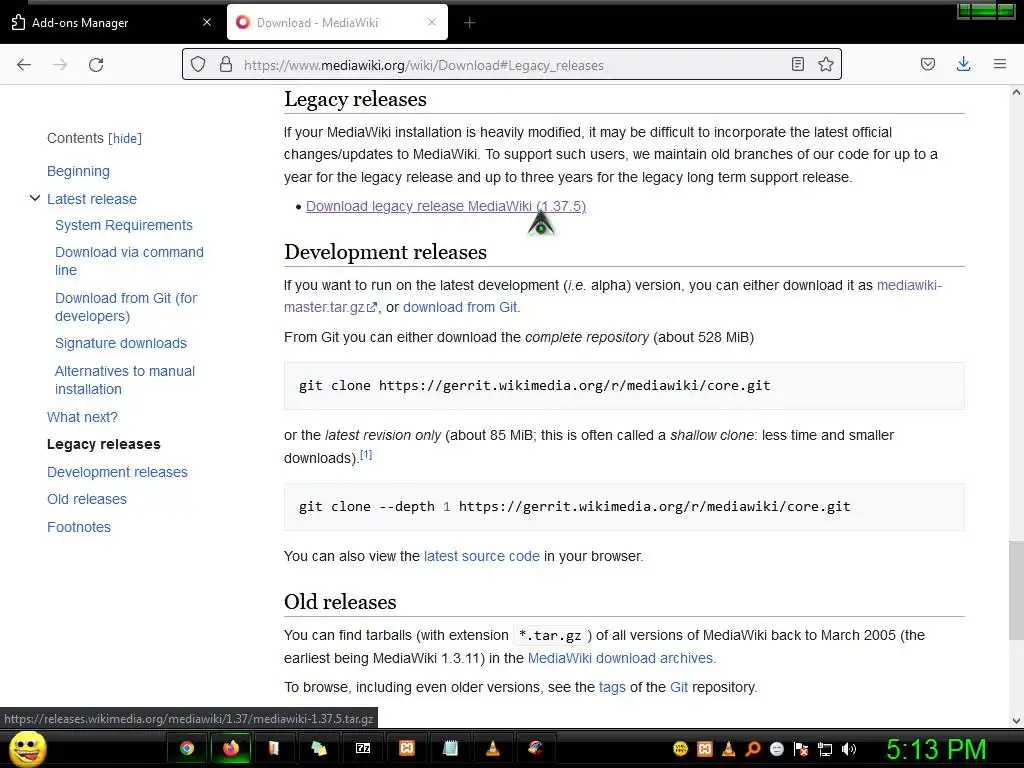Reload the current page

(96, 65)
